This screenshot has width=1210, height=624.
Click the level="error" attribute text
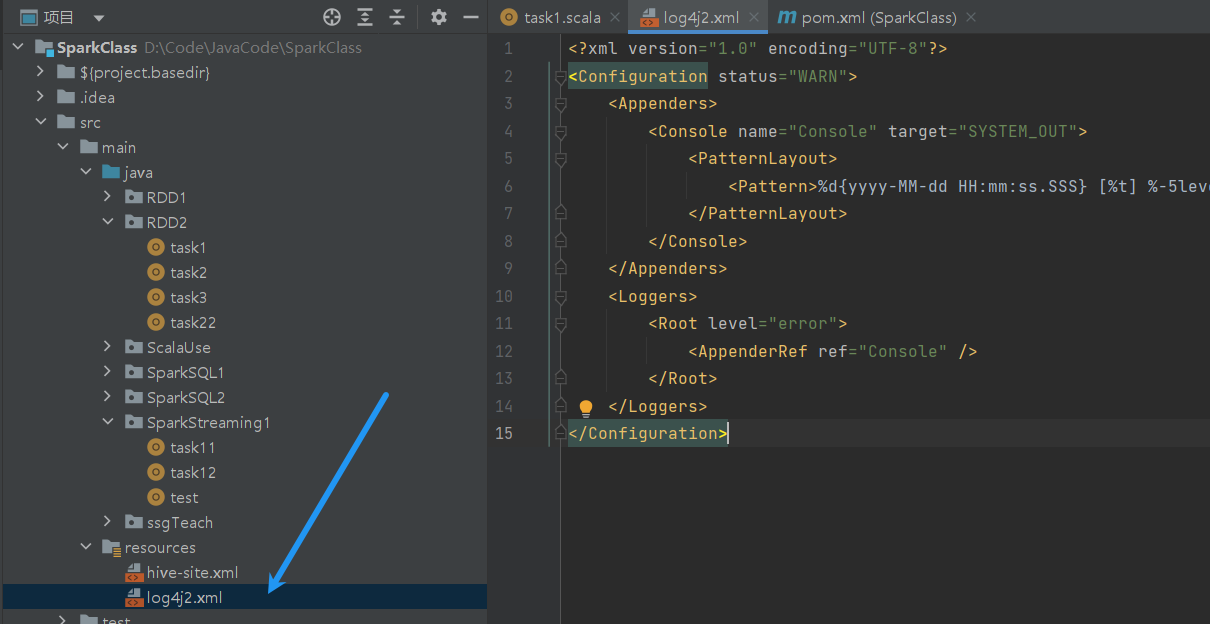tap(773, 324)
